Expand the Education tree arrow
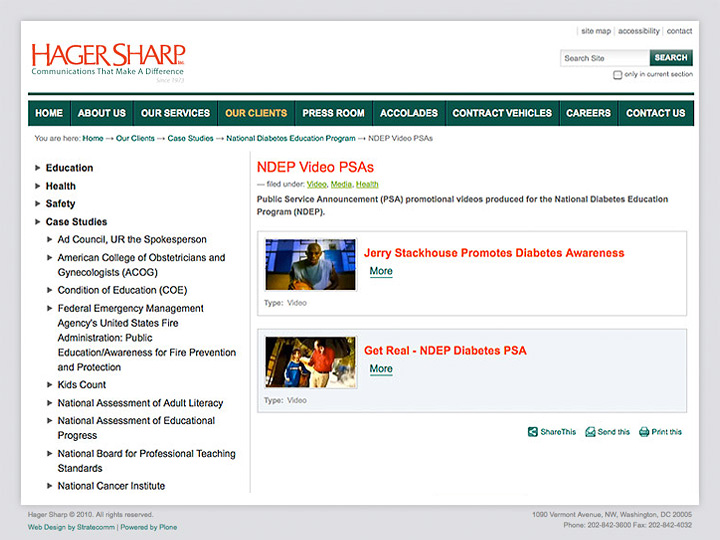Viewport: 720px width, 540px height. pyautogui.click(x=38, y=168)
